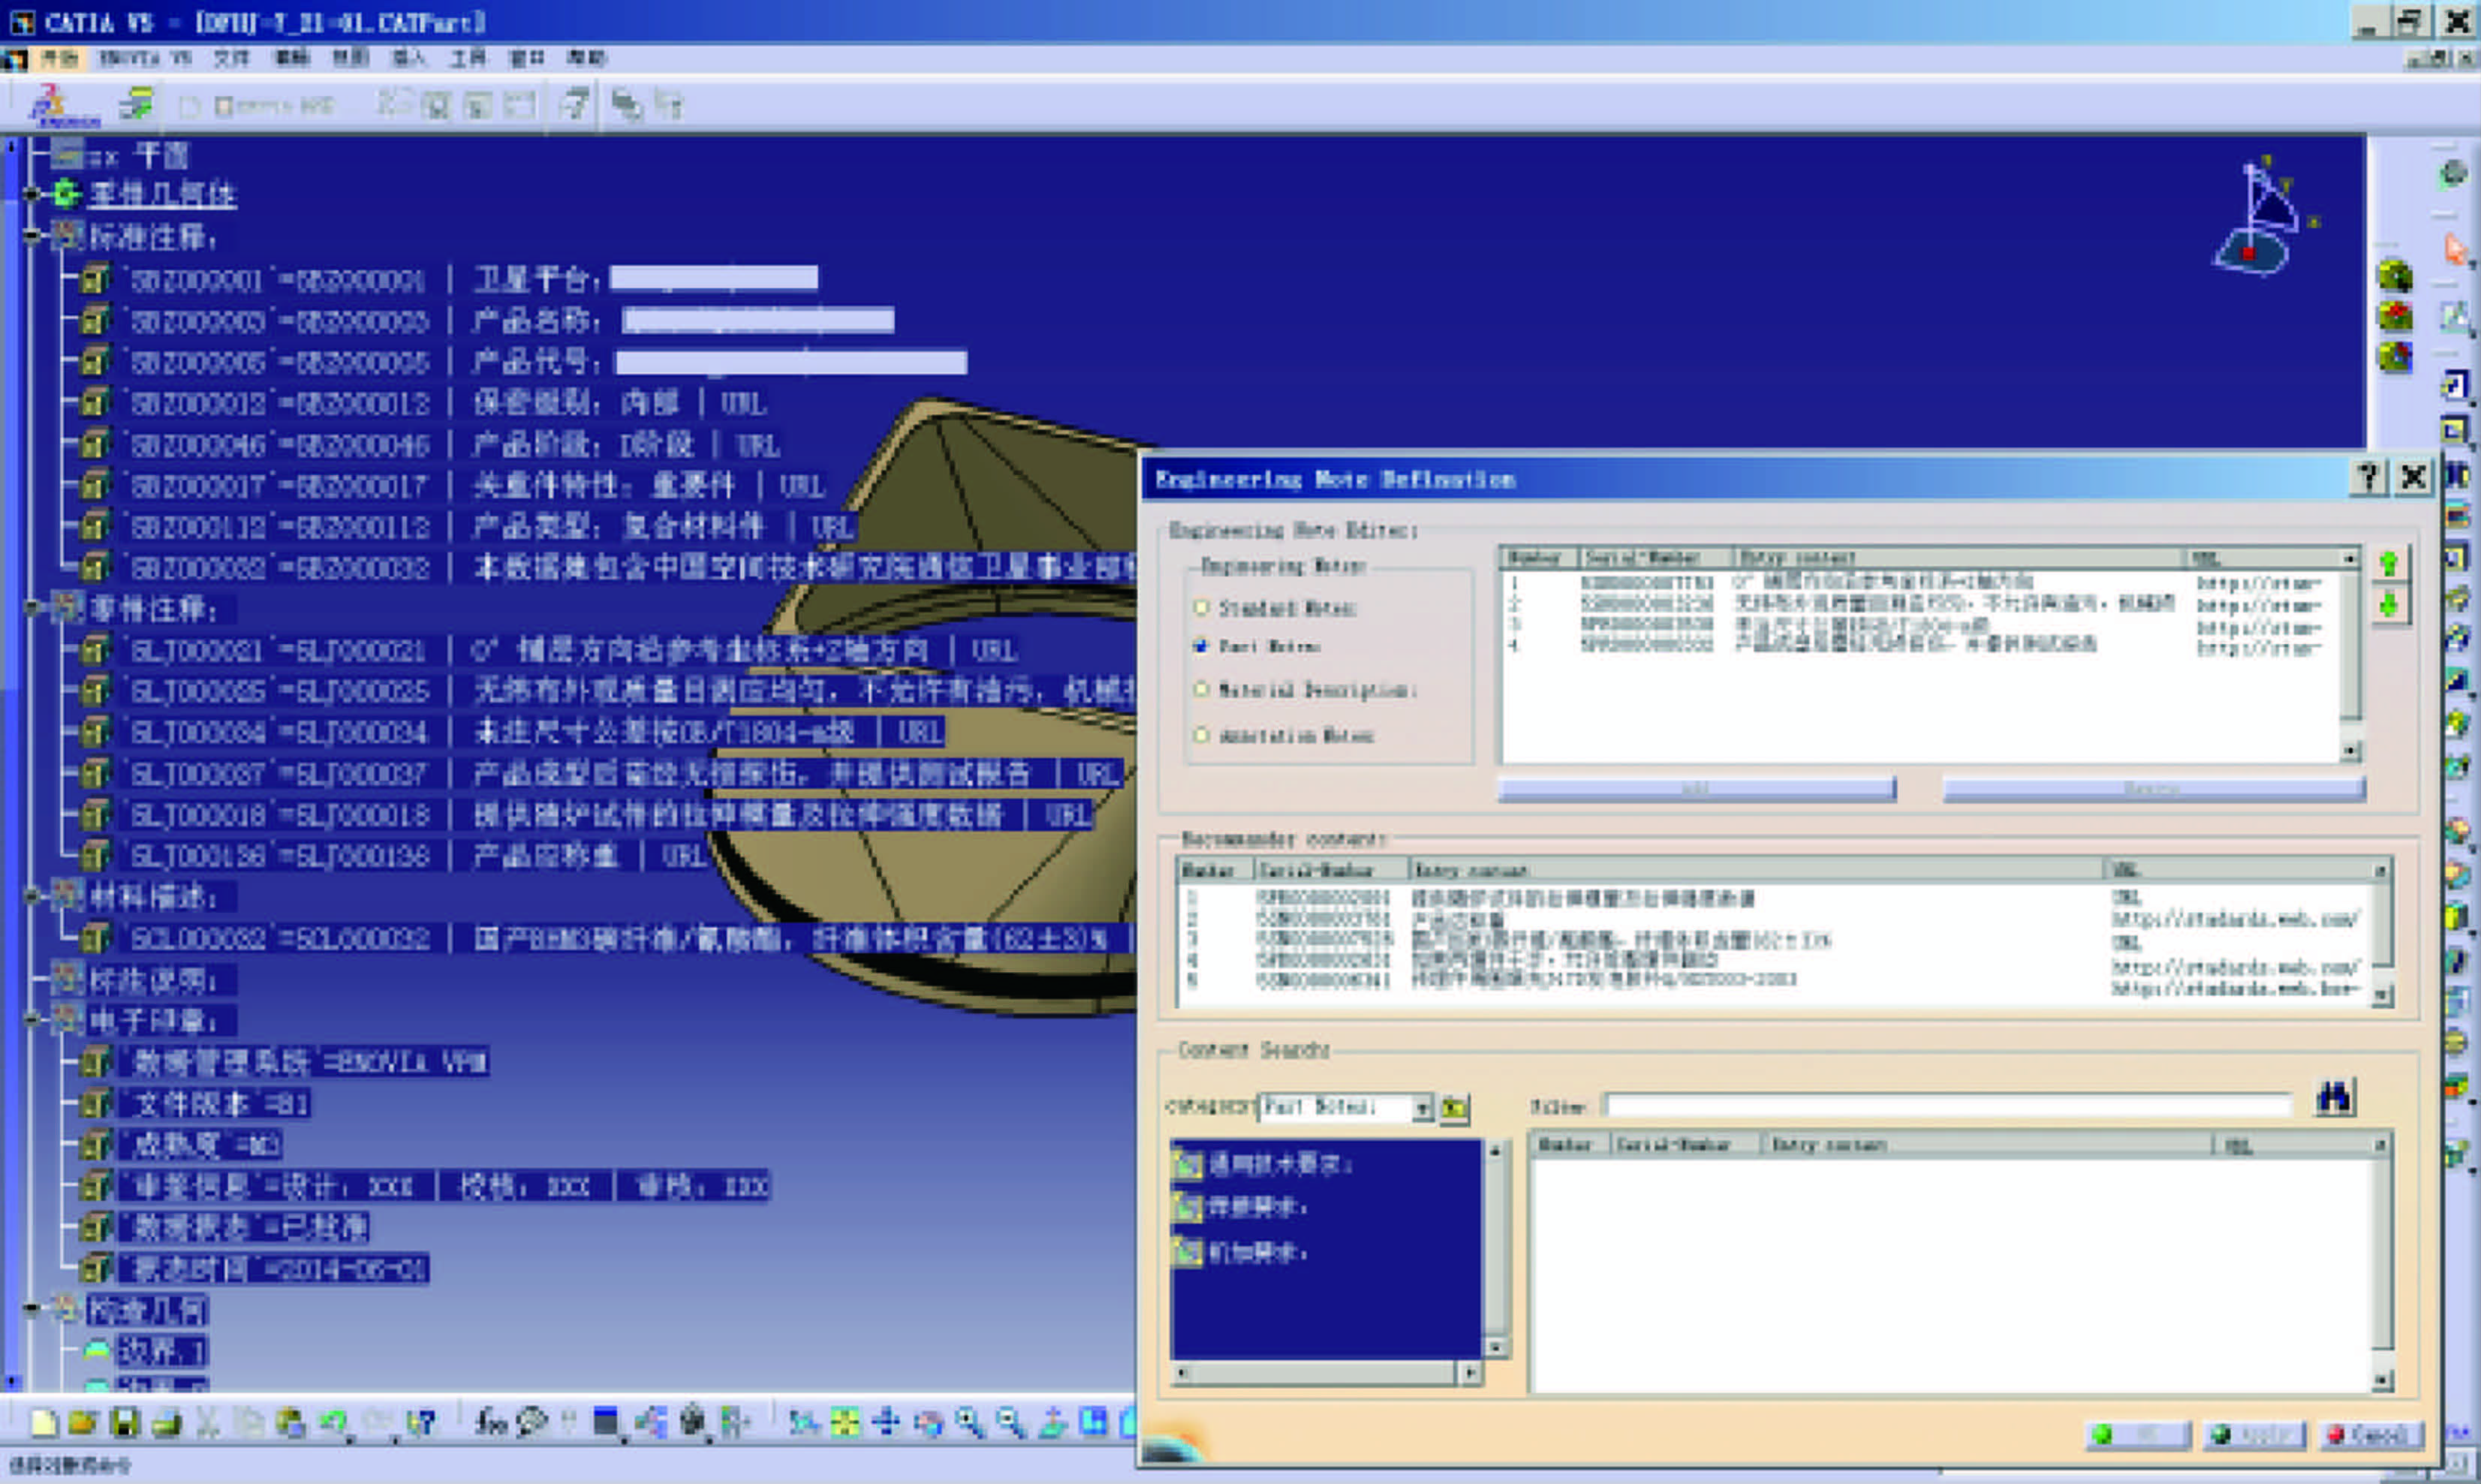This screenshot has width=2481, height=1484.
Task: Select the Material Description radio button
Action: point(1201,689)
